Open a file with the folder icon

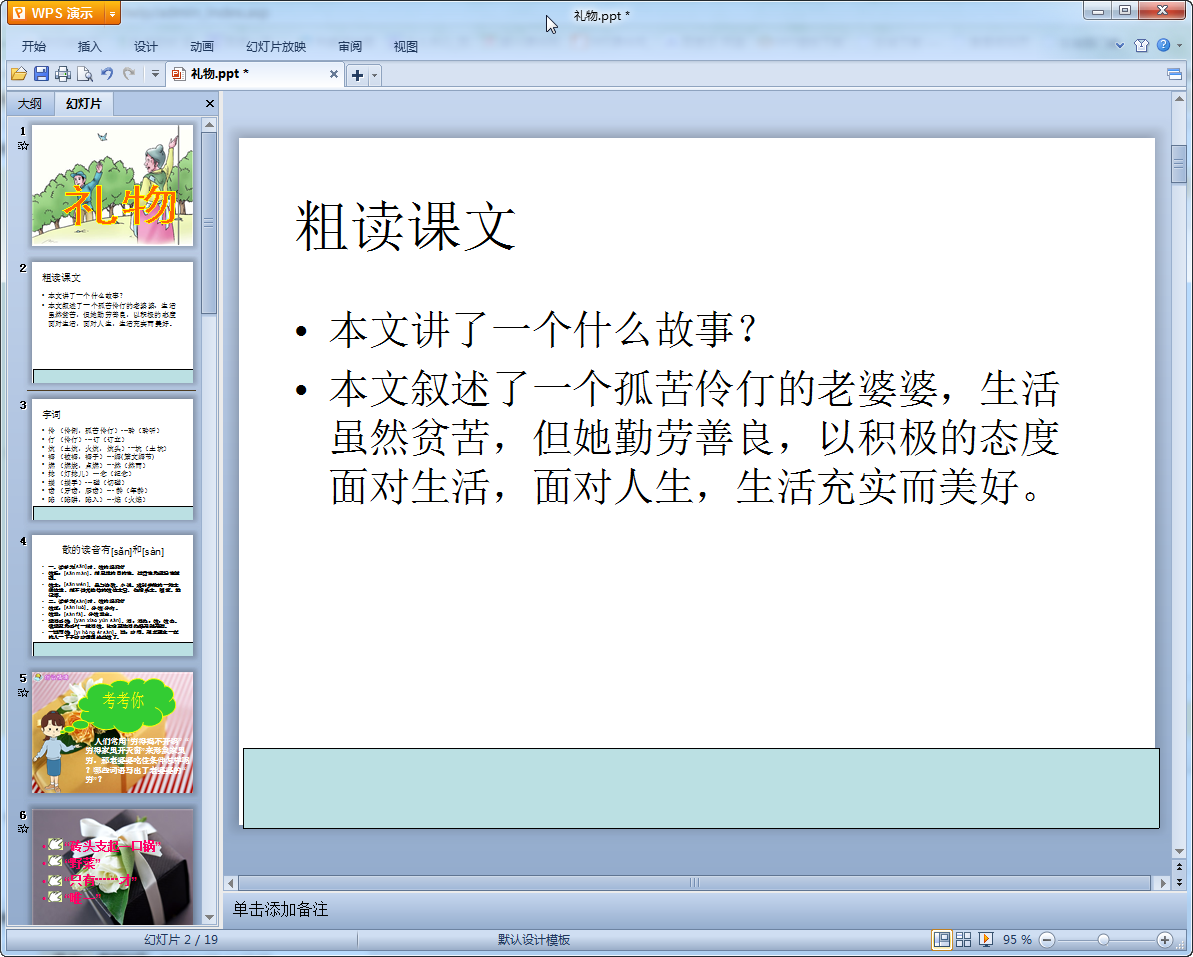pyautogui.click(x=19, y=74)
